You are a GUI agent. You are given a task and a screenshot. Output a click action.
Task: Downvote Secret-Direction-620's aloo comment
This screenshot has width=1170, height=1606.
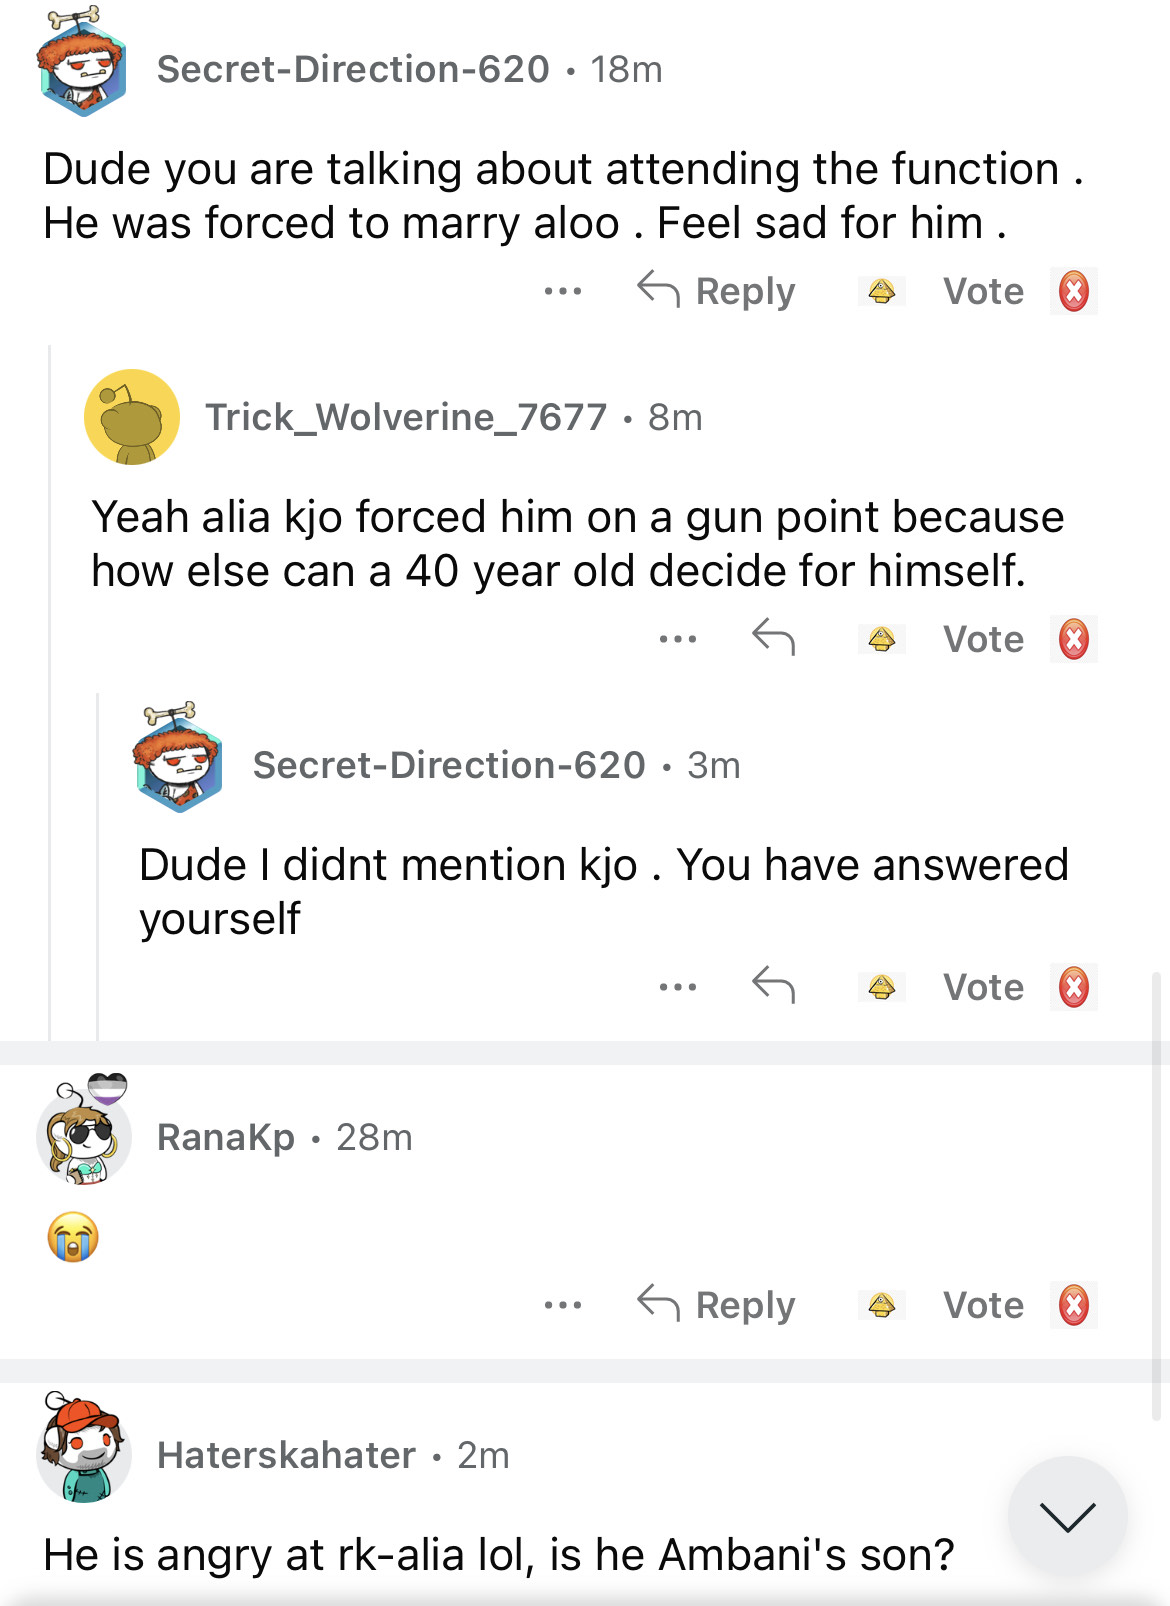tap(1074, 291)
